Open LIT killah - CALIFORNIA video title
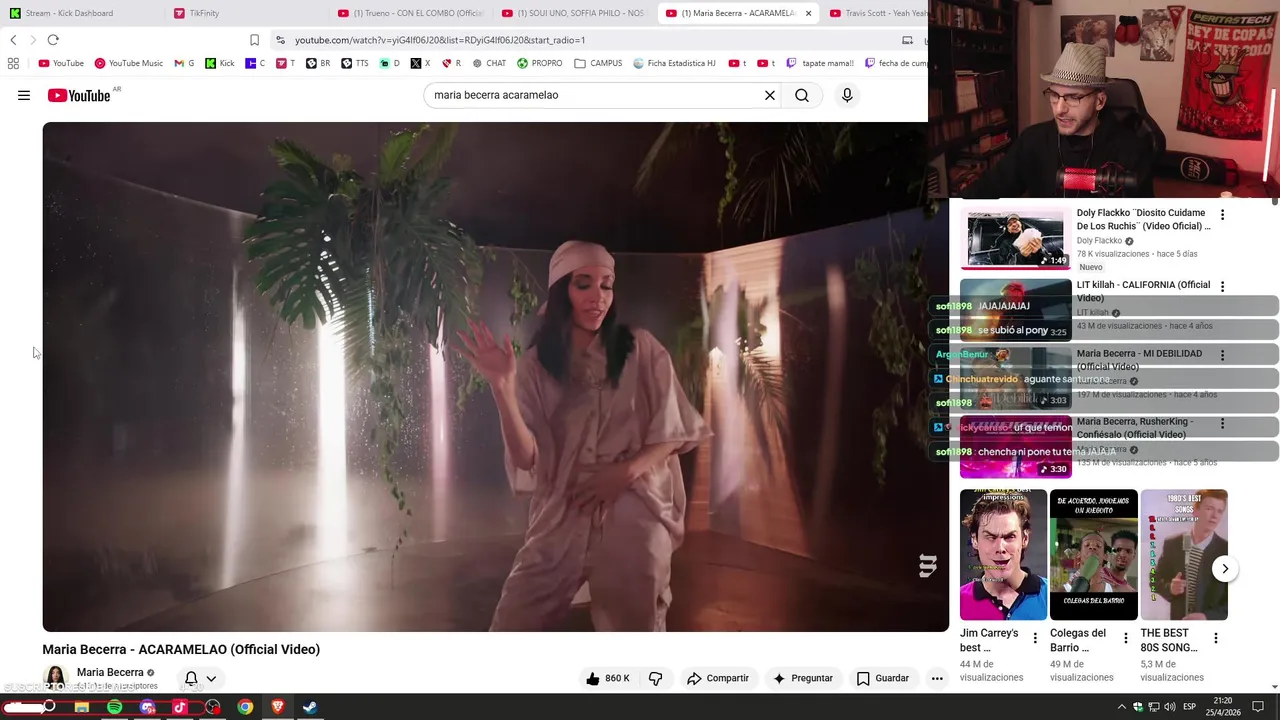The height and width of the screenshot is (720, 1280). pyautogui.click(x=1143, y=291)
